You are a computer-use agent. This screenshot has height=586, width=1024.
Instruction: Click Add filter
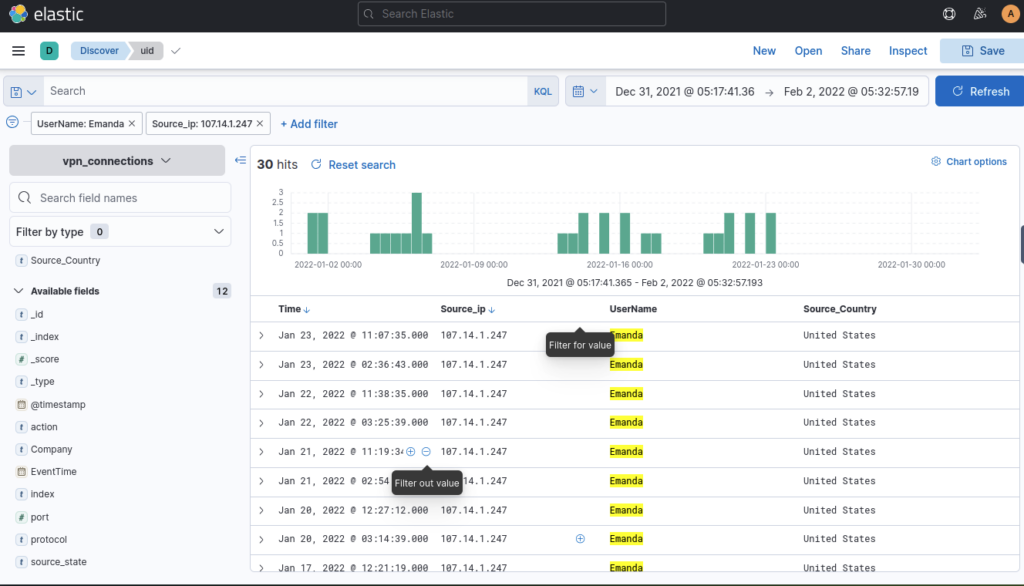point(309,123)
